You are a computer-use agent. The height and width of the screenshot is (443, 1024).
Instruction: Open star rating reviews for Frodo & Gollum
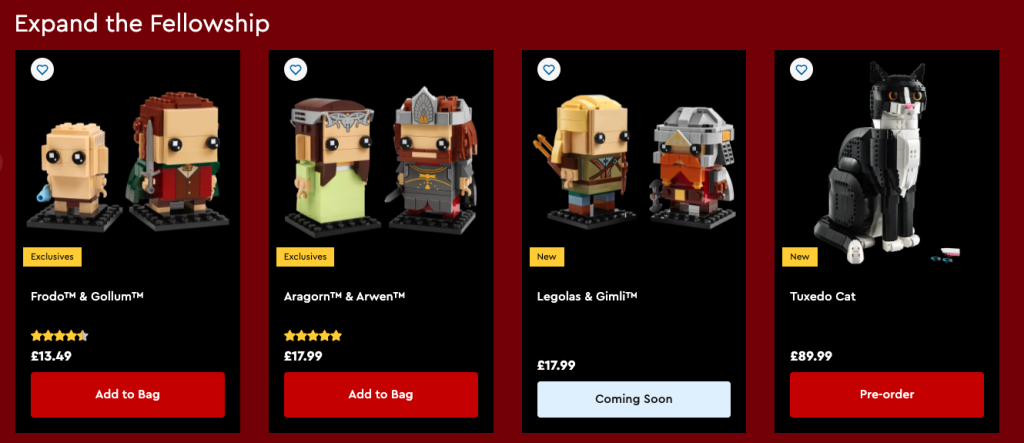[59, 336]
